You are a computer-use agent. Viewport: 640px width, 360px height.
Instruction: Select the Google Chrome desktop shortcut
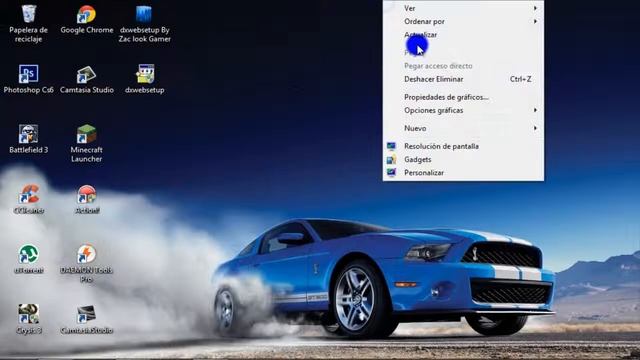click(x=87, y=20)
